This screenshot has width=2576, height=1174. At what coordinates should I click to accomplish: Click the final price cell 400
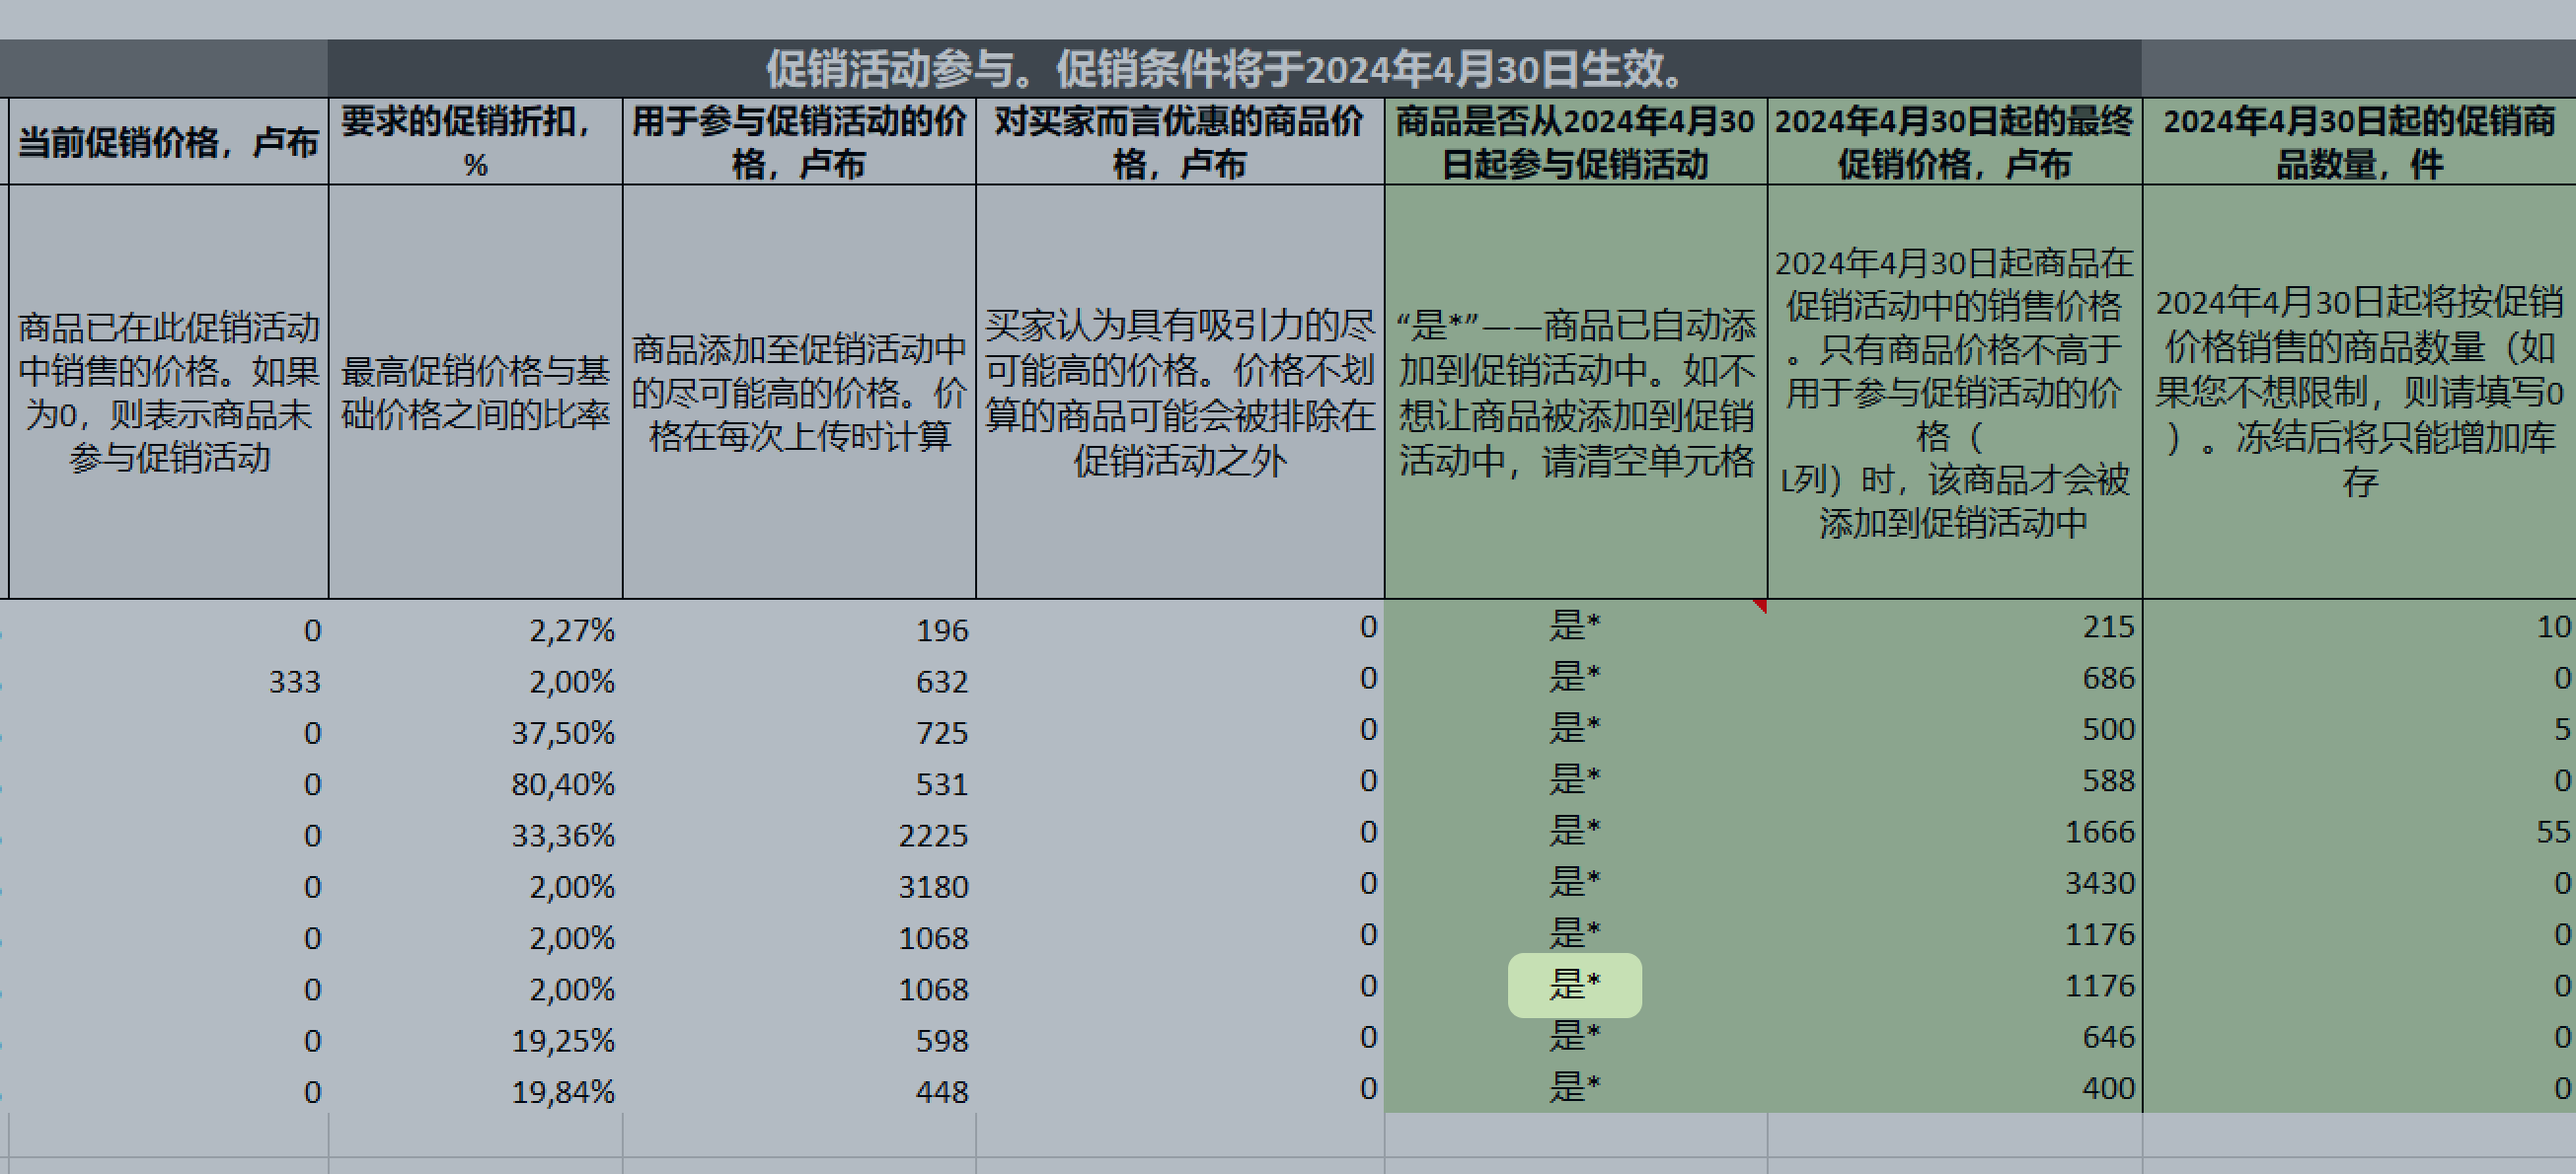point(1955,1088)
